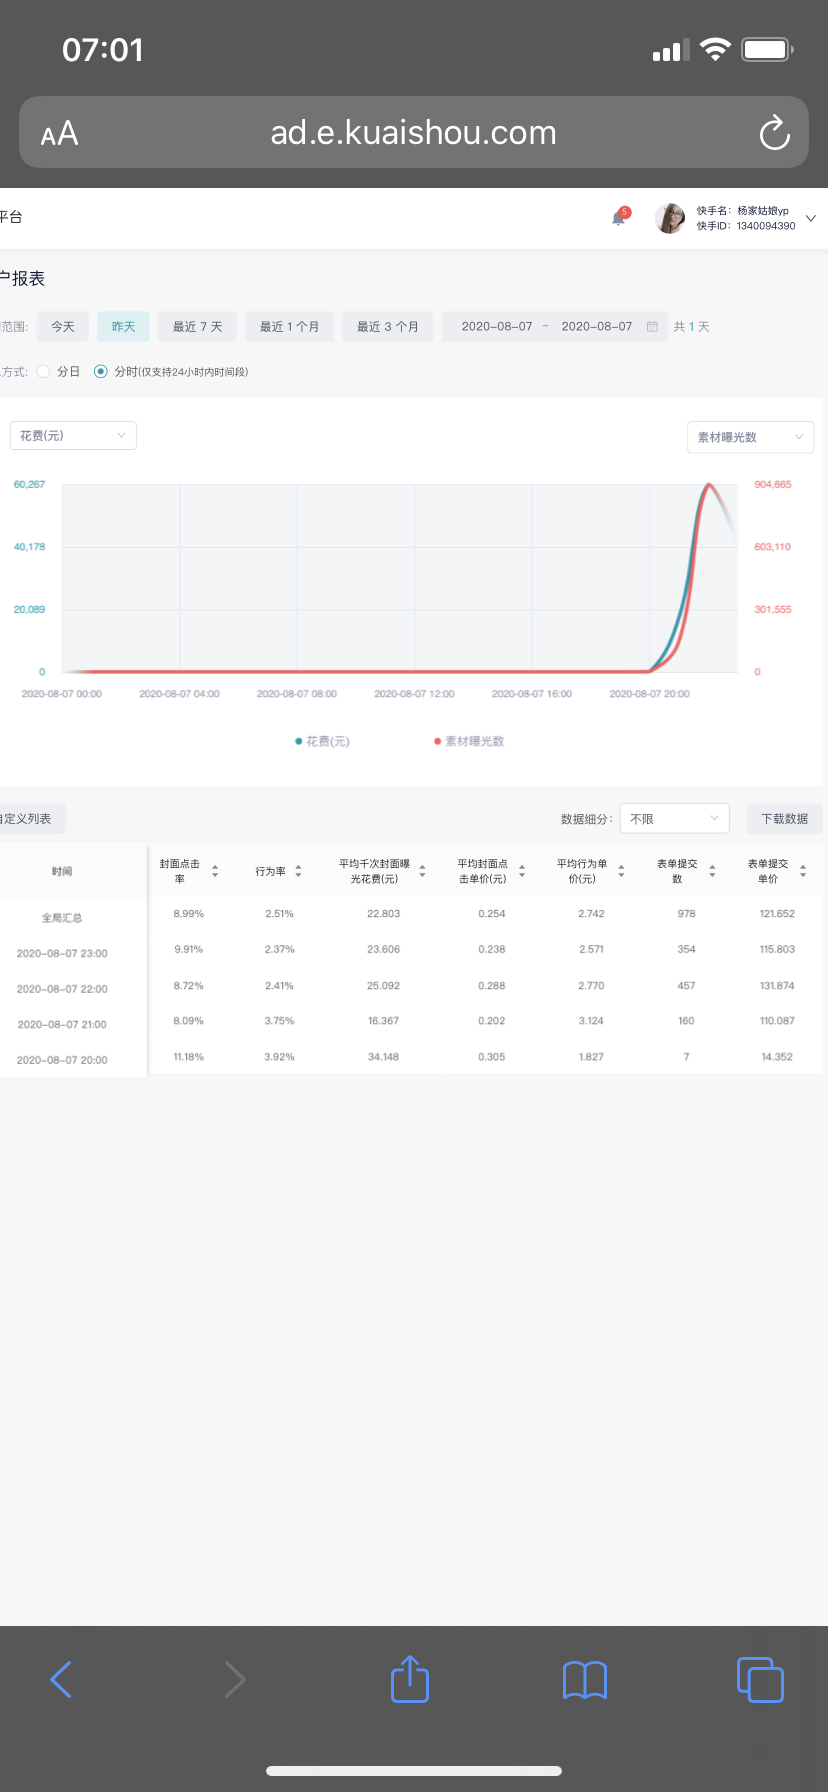Open Safari tabs overview icon
This screenshot has height=1792, width=828.
click(x=760, y=1680)
